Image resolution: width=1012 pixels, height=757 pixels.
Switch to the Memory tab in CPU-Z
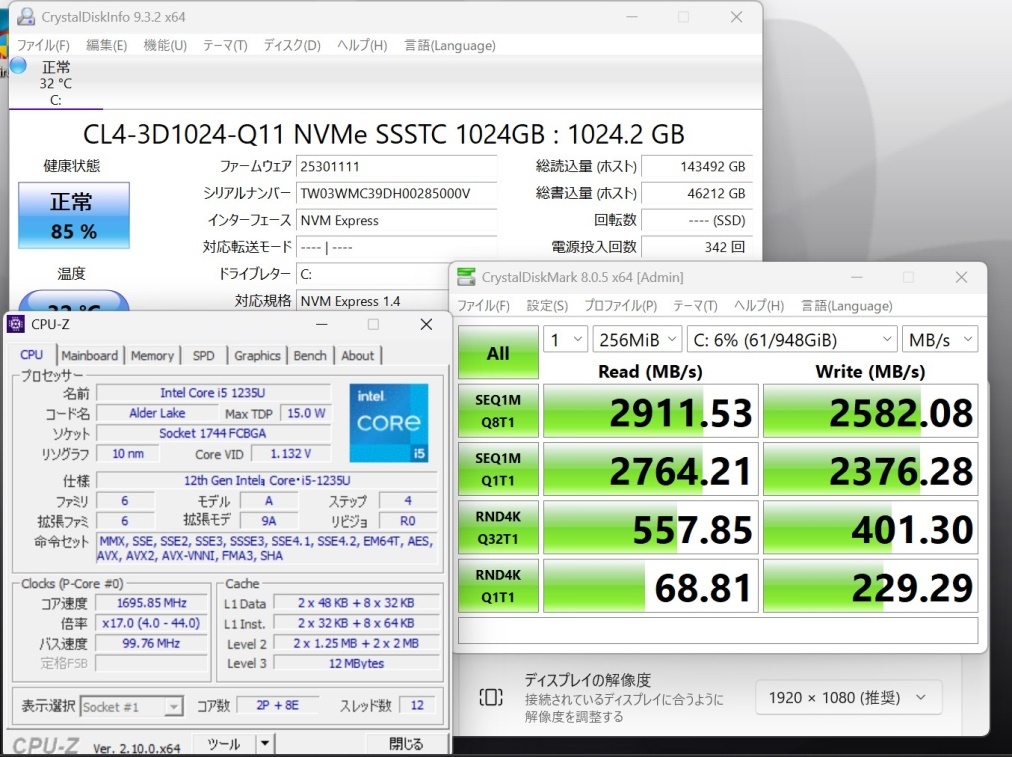(x=152, y=356)
